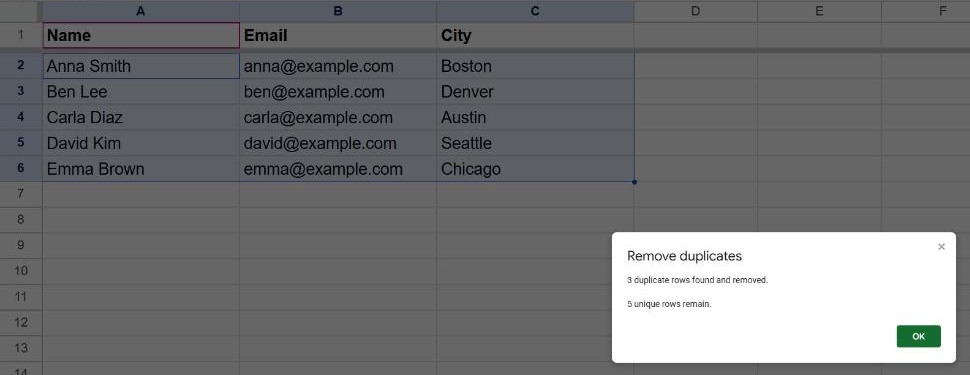
Task: Select the emma@example.com cell
Action: click(338, 169)
